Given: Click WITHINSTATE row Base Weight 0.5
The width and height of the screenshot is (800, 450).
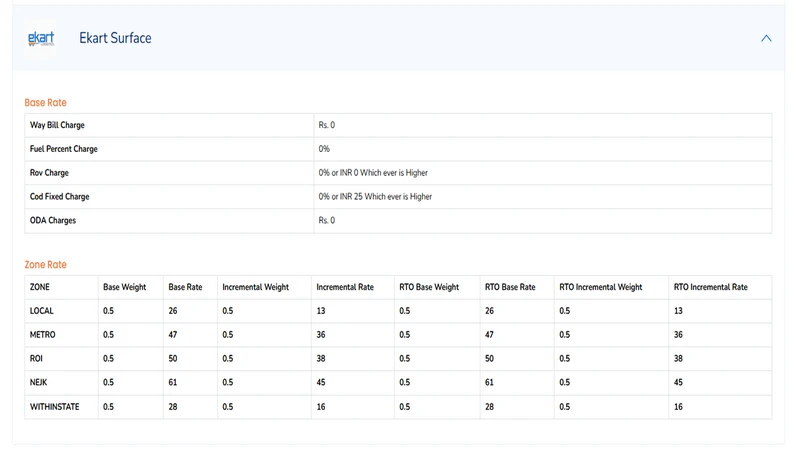Looking at the screenshot, I should coord(108,407).
